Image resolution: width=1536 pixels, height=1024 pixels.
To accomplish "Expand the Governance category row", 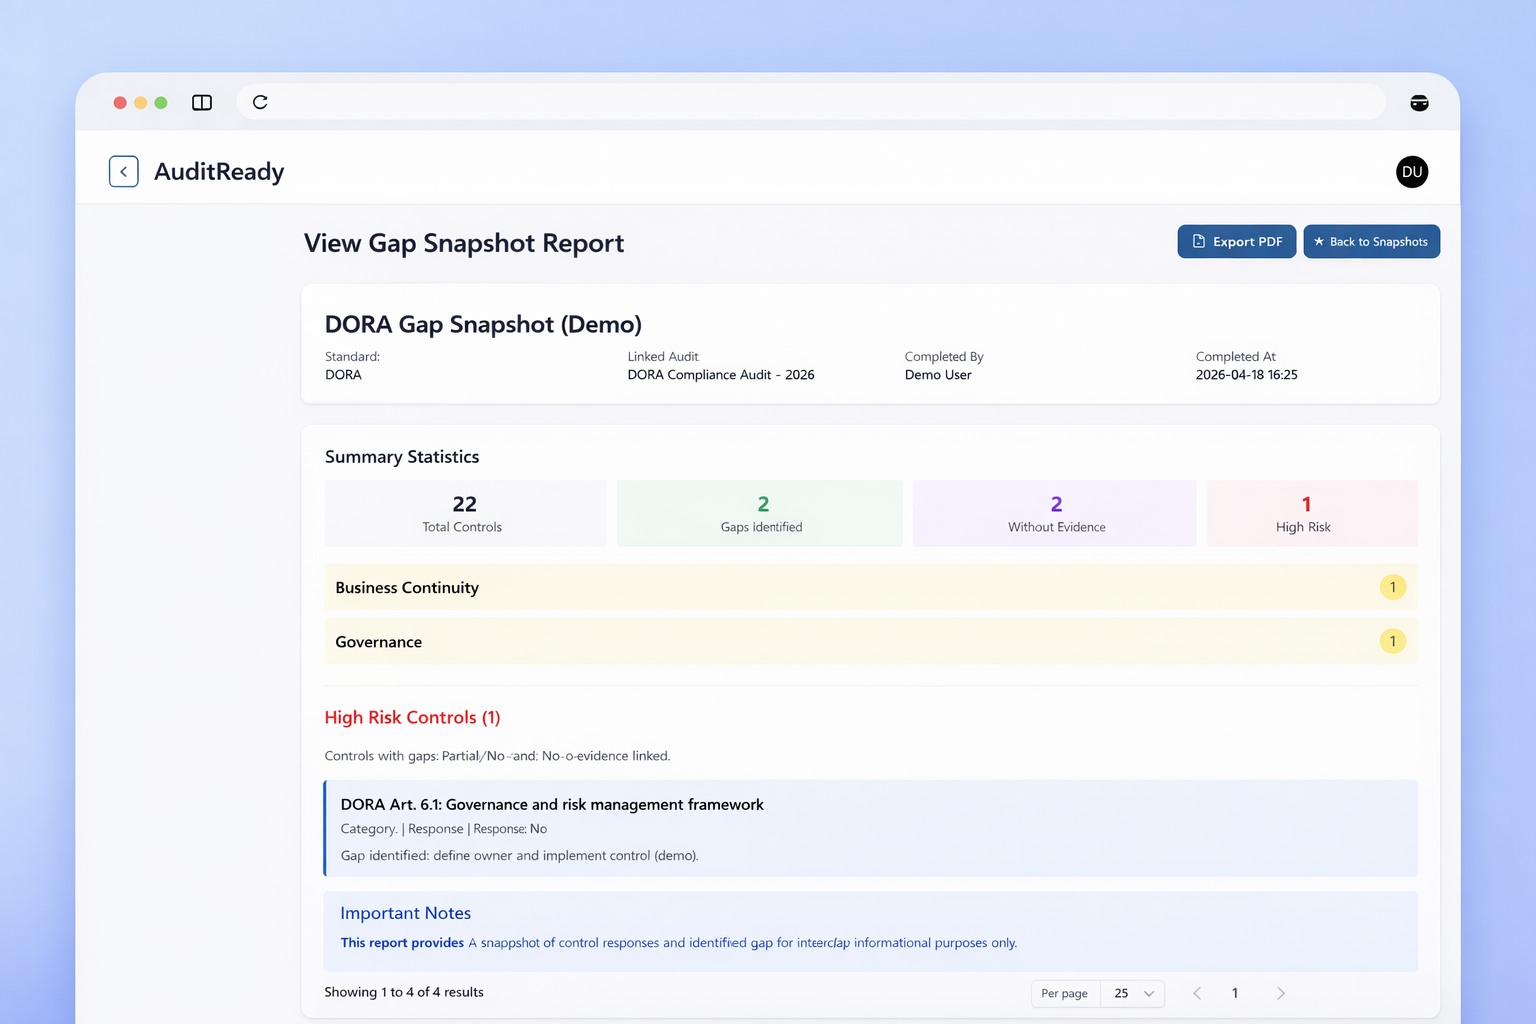I will tap(870, 642).
